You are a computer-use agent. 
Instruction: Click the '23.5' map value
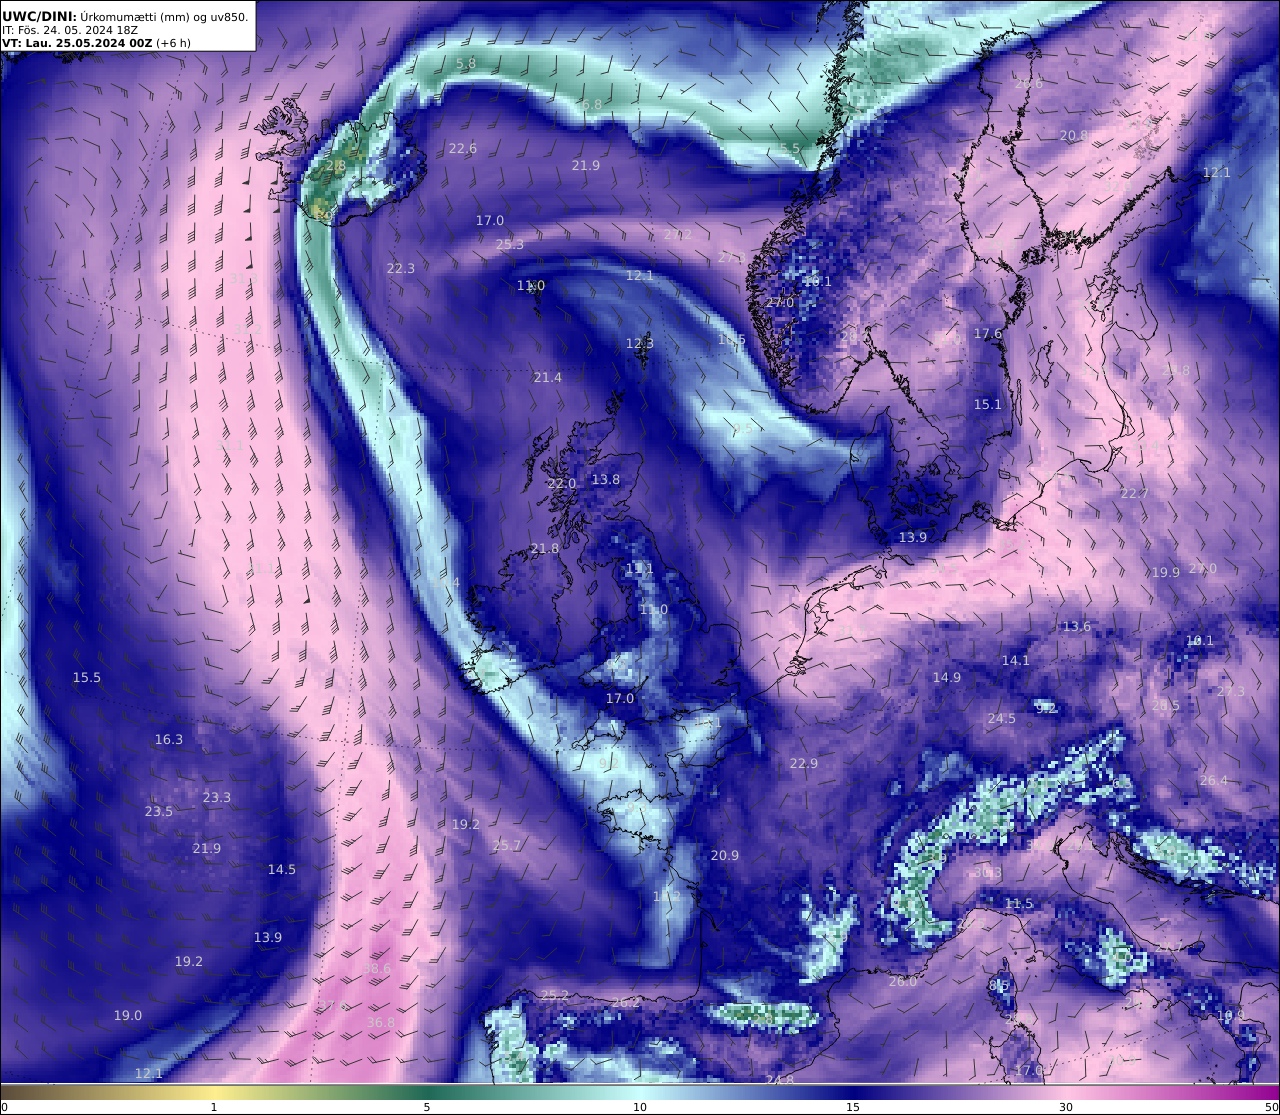pyautogui.click(x=159, y=811)
